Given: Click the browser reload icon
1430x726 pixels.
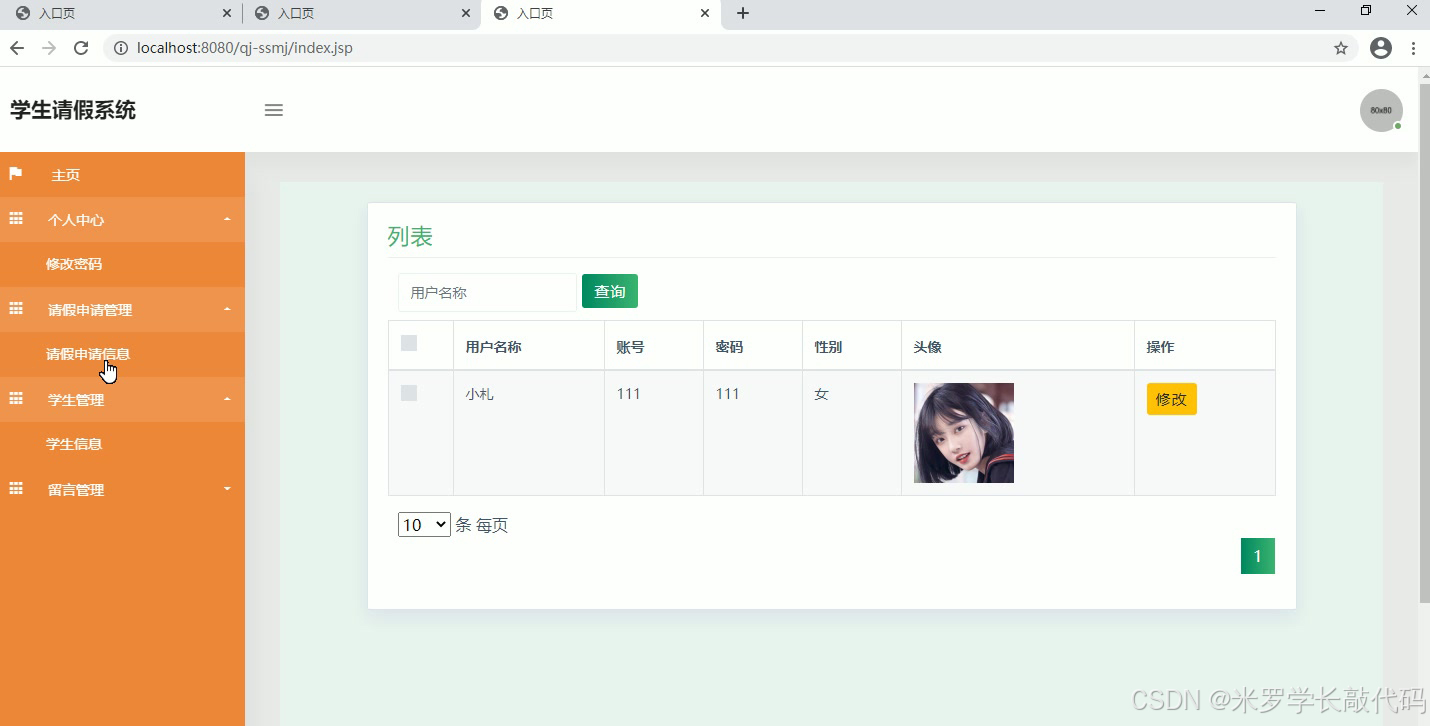Looking at the screenshot, I should (x=81, y=47).
